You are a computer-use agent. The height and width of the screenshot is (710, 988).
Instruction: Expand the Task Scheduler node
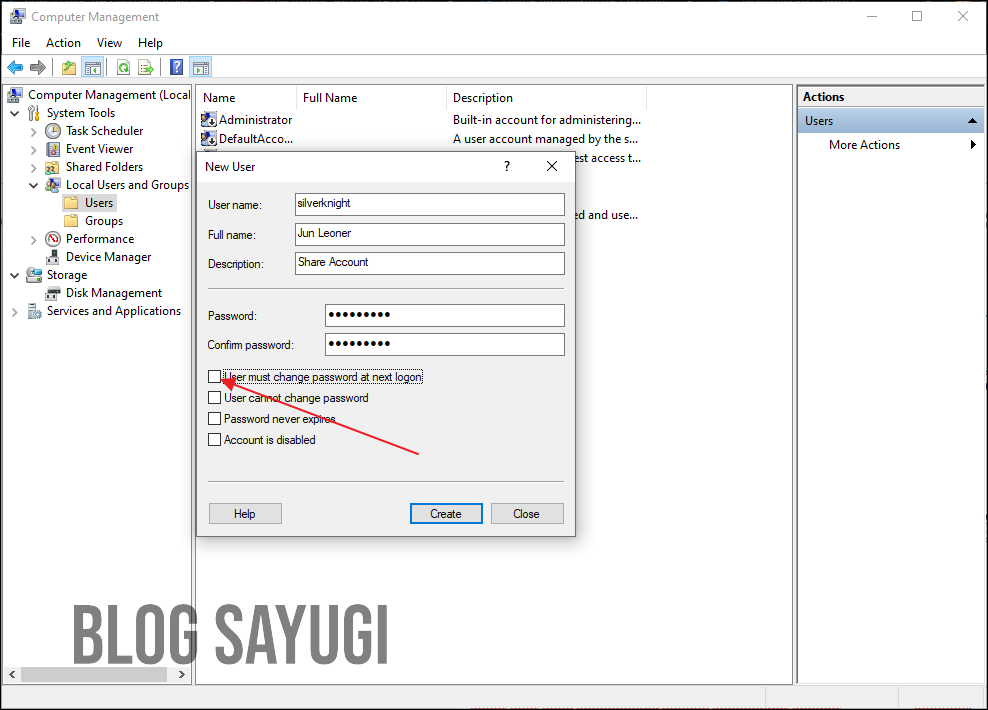[33, 132]
